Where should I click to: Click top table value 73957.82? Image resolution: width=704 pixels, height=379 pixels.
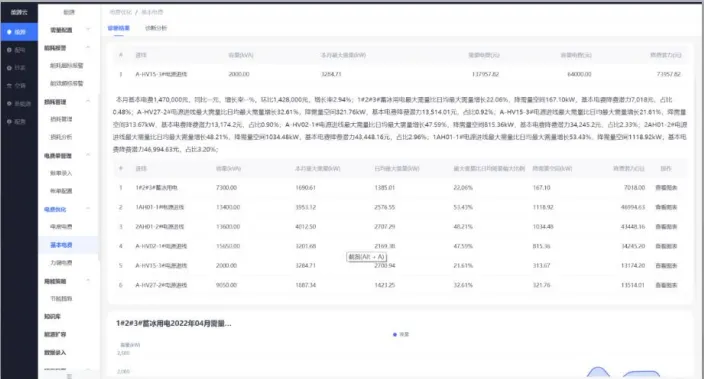(x=669, y=74)
